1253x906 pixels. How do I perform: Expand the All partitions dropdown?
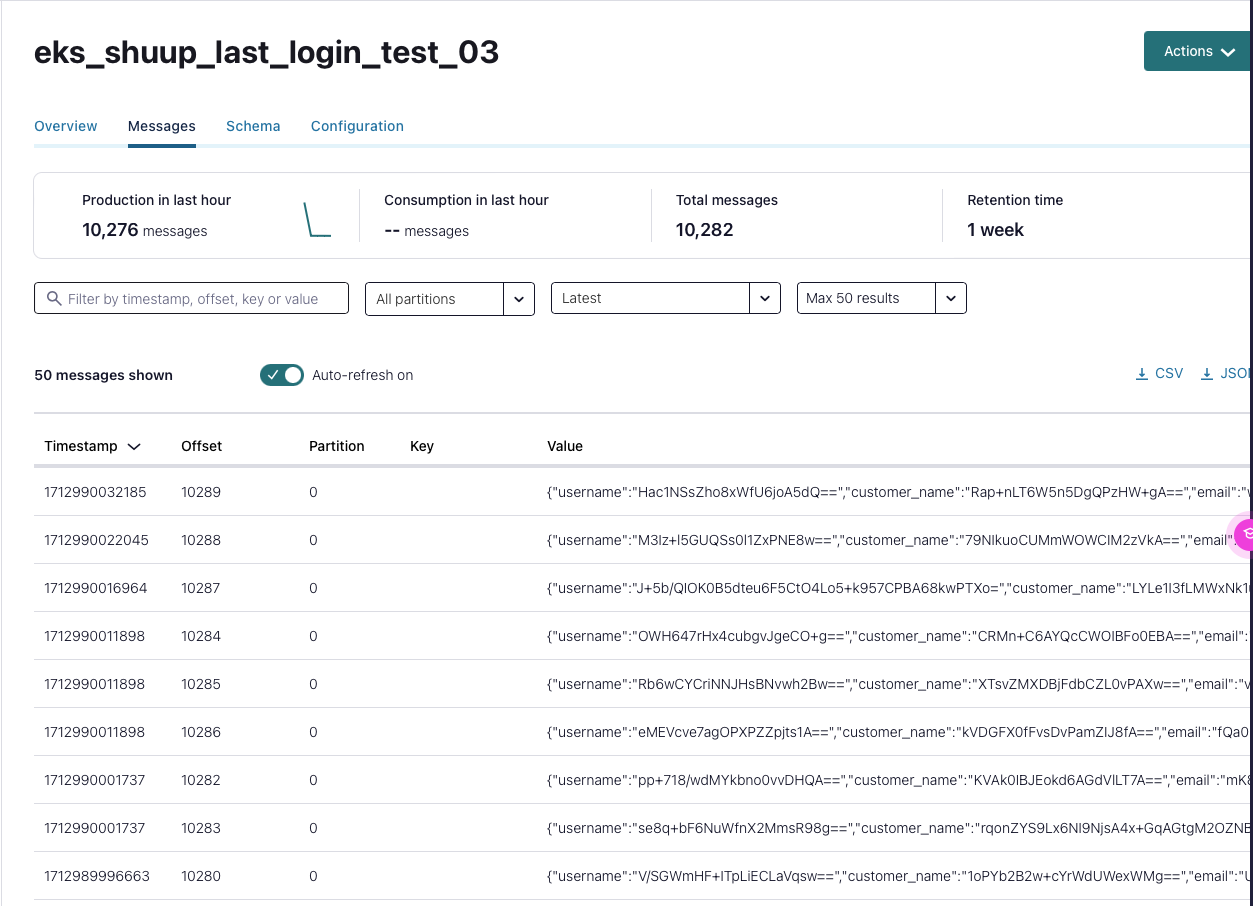tap(450, 298)
